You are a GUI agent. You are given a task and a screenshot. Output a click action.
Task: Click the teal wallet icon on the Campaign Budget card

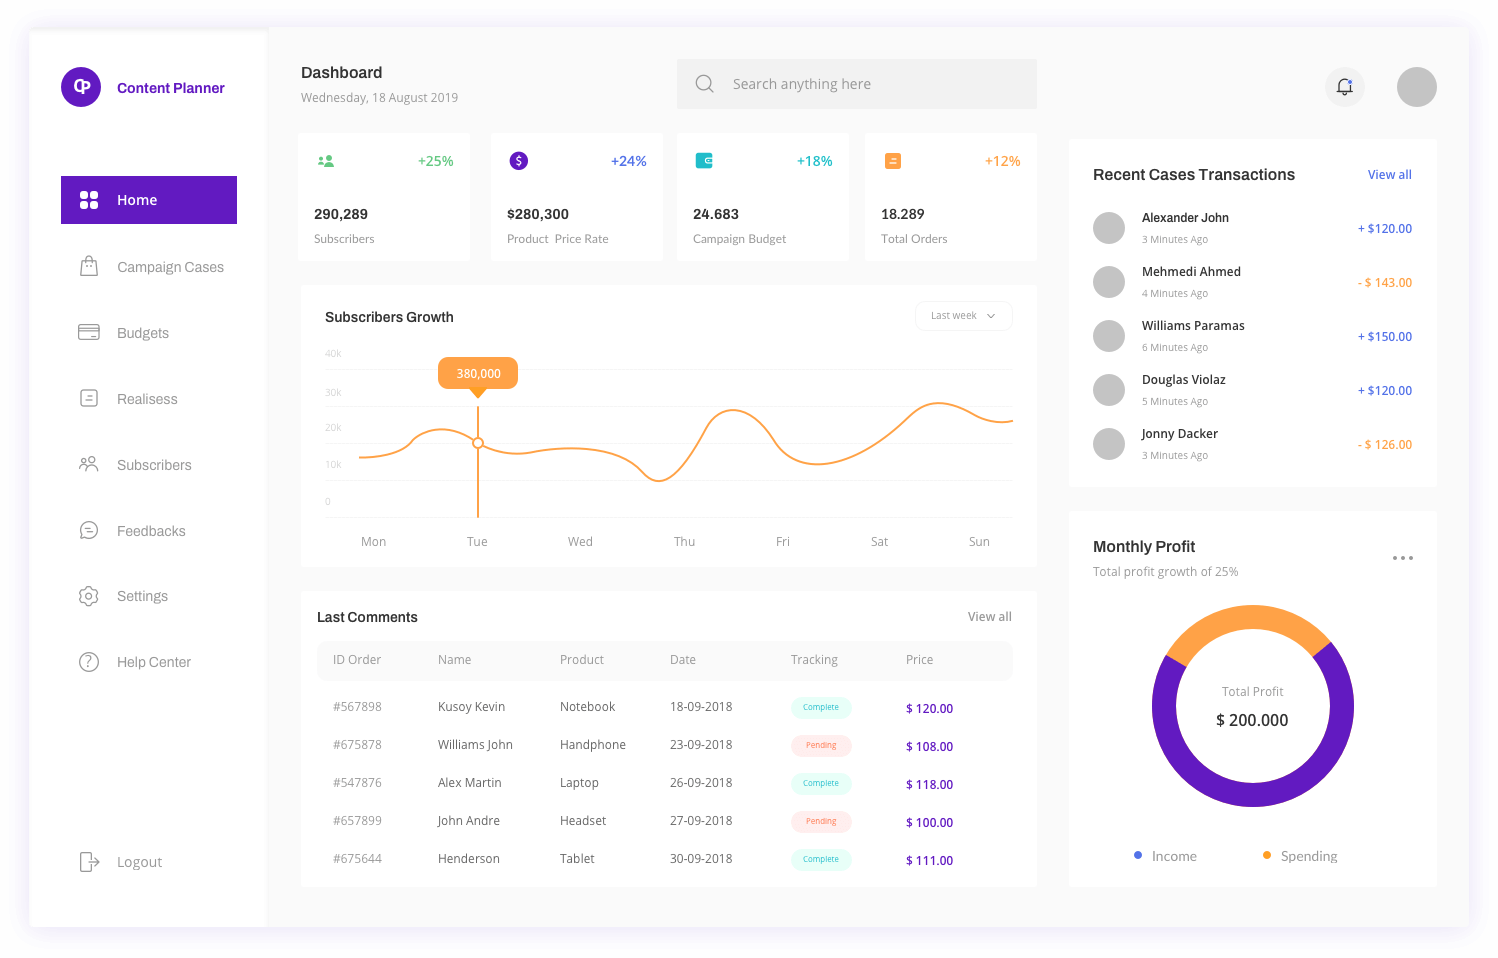[704, 160]
